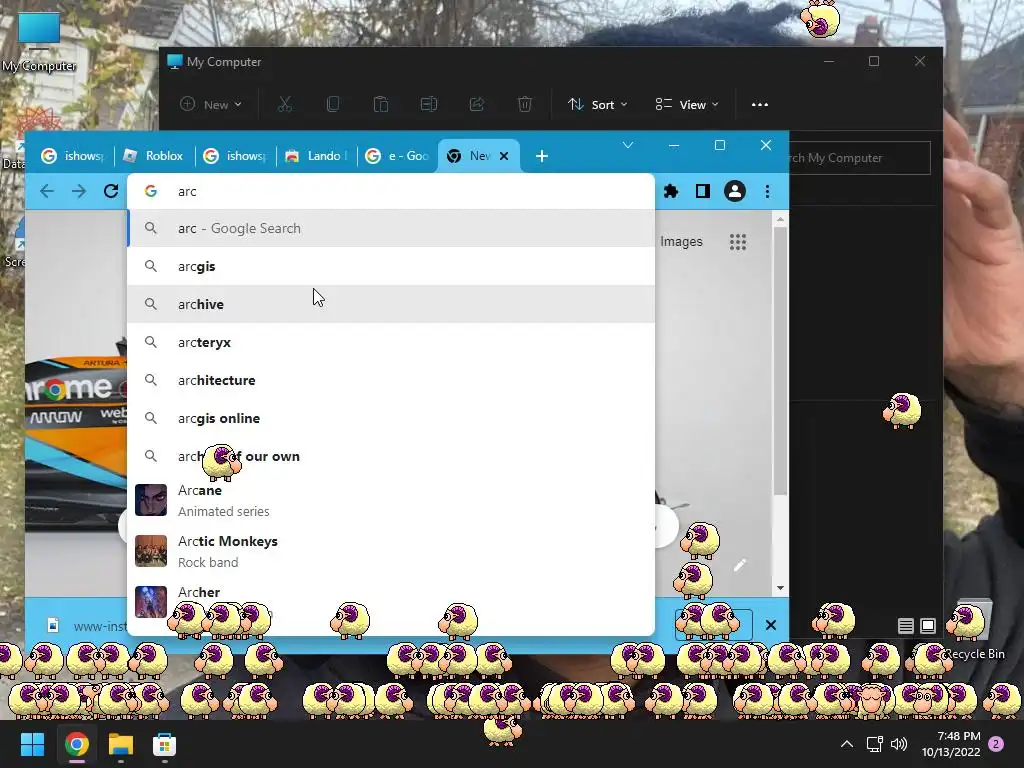The height and width of the screenshot is (768, 1024).
Task: Click scrollbar up arrow in Chrome
Action: tap(780, 220)
